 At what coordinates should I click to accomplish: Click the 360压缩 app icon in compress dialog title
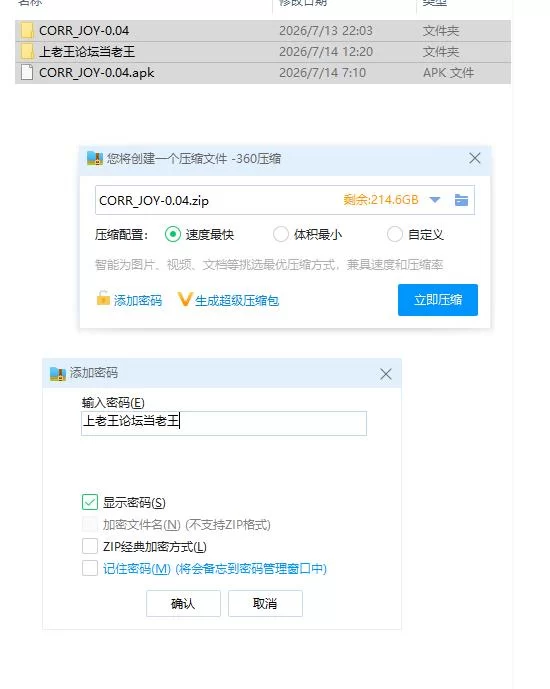pos(94,158)
